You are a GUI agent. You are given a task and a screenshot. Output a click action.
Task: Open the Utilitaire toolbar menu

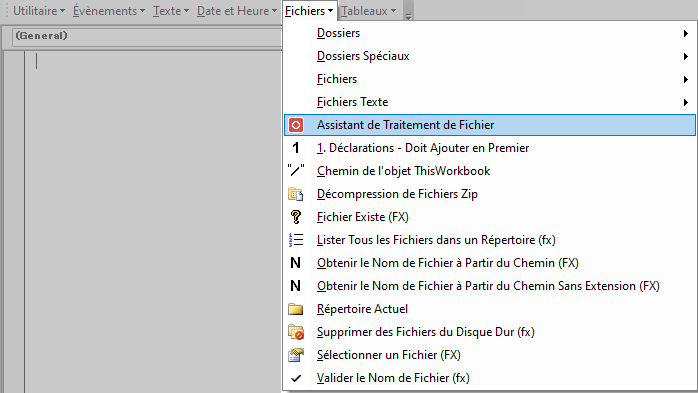[x=39, y=11]
